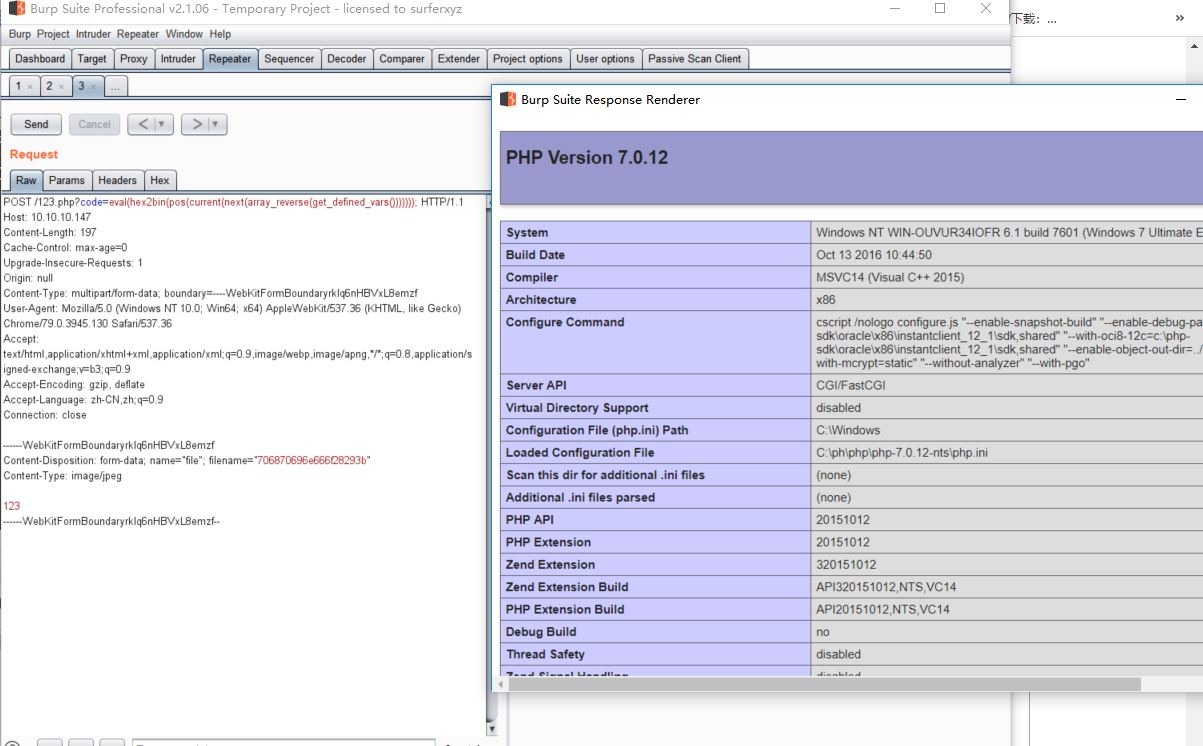
Task: Switch to the Proxy tab
Action: click(x=134, y=59)
